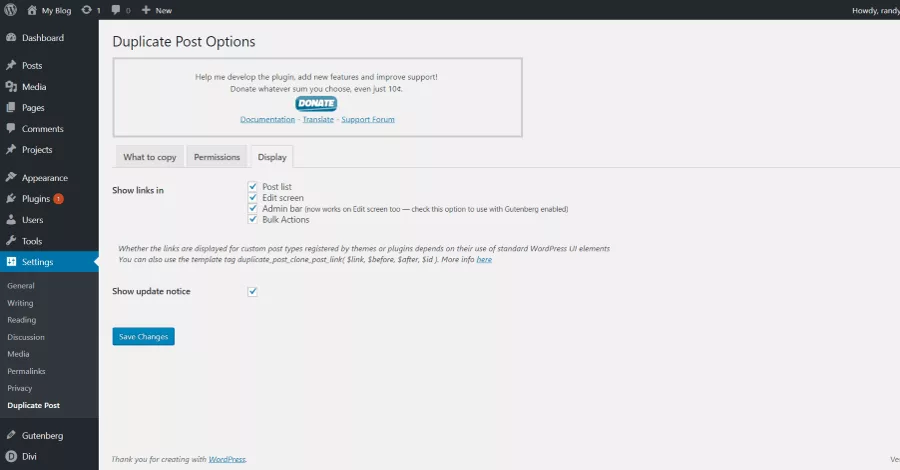The image size is (900, 470).
Task: Open Discussion settings submenu
Action: (x=26, y=337)
